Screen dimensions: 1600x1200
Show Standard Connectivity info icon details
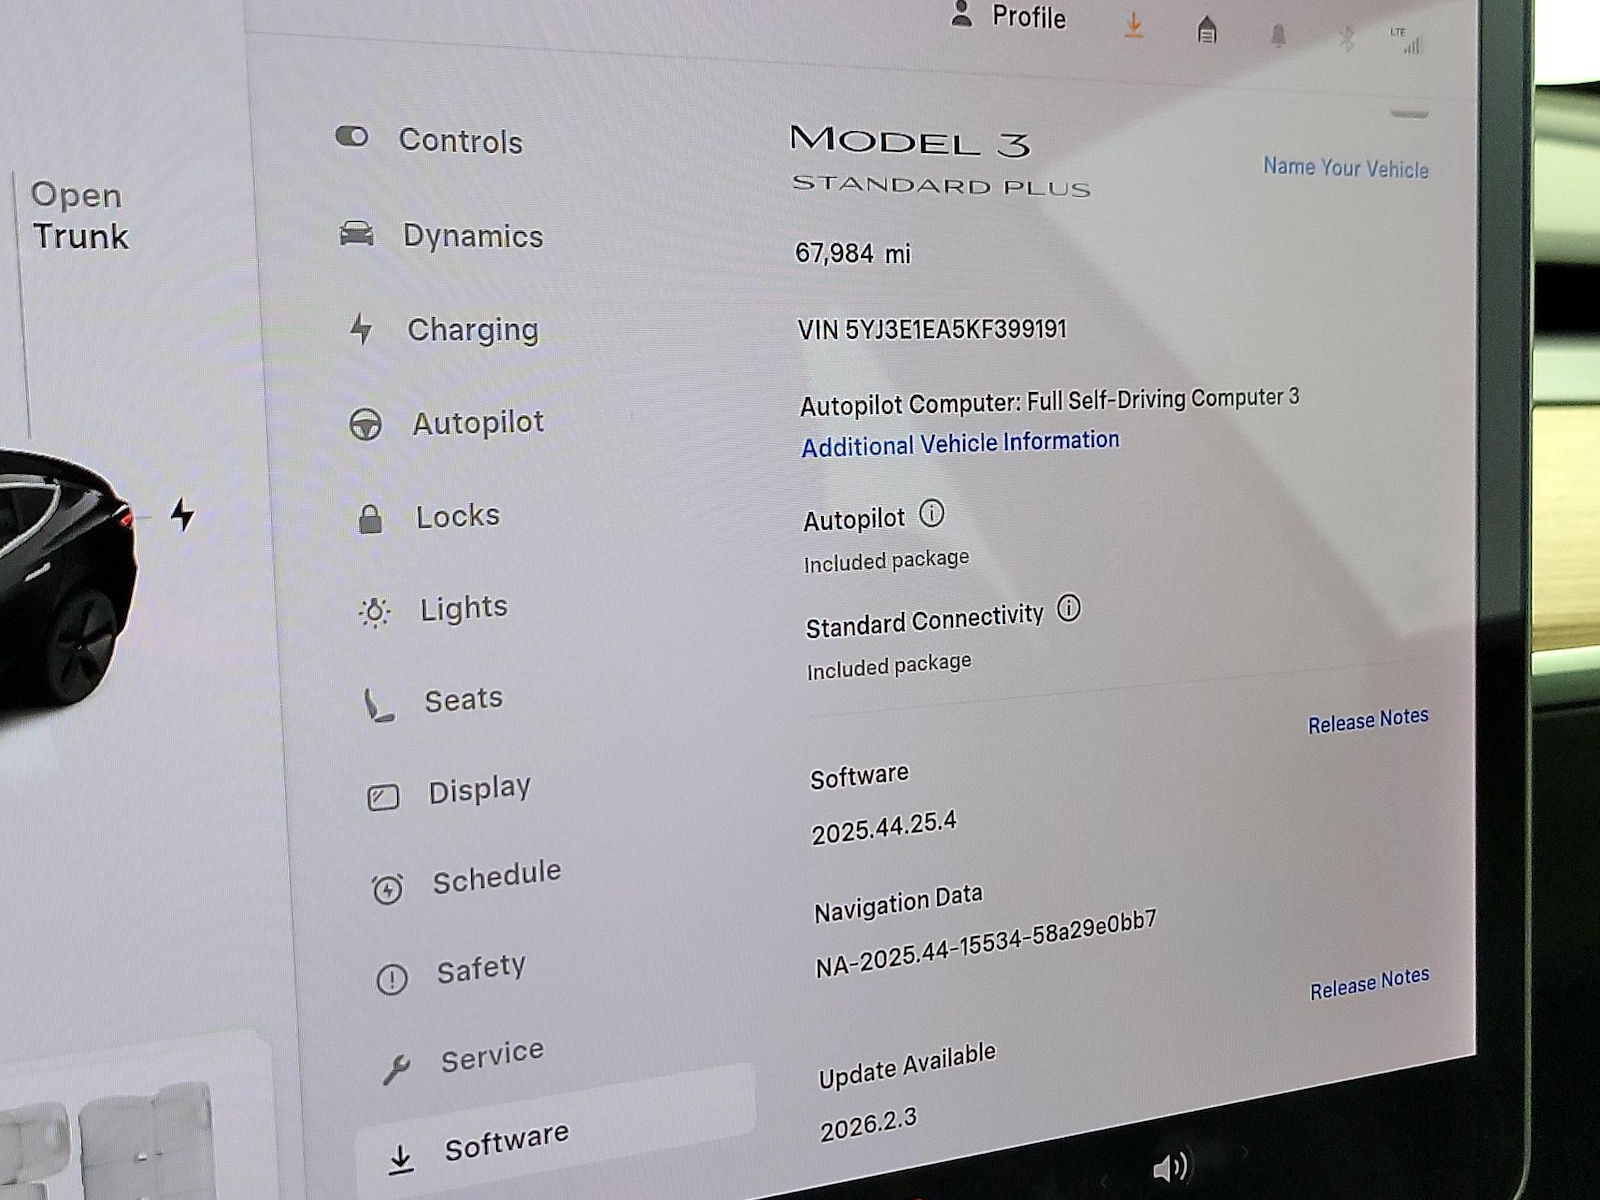[1068, 608]
